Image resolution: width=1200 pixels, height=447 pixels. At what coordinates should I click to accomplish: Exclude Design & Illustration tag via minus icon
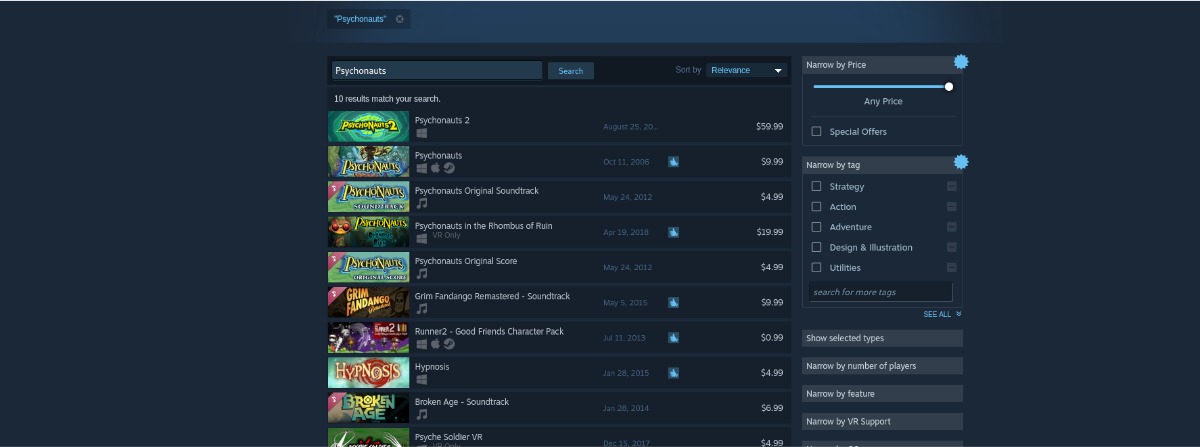pyautogui.click(x=952, y=247)
